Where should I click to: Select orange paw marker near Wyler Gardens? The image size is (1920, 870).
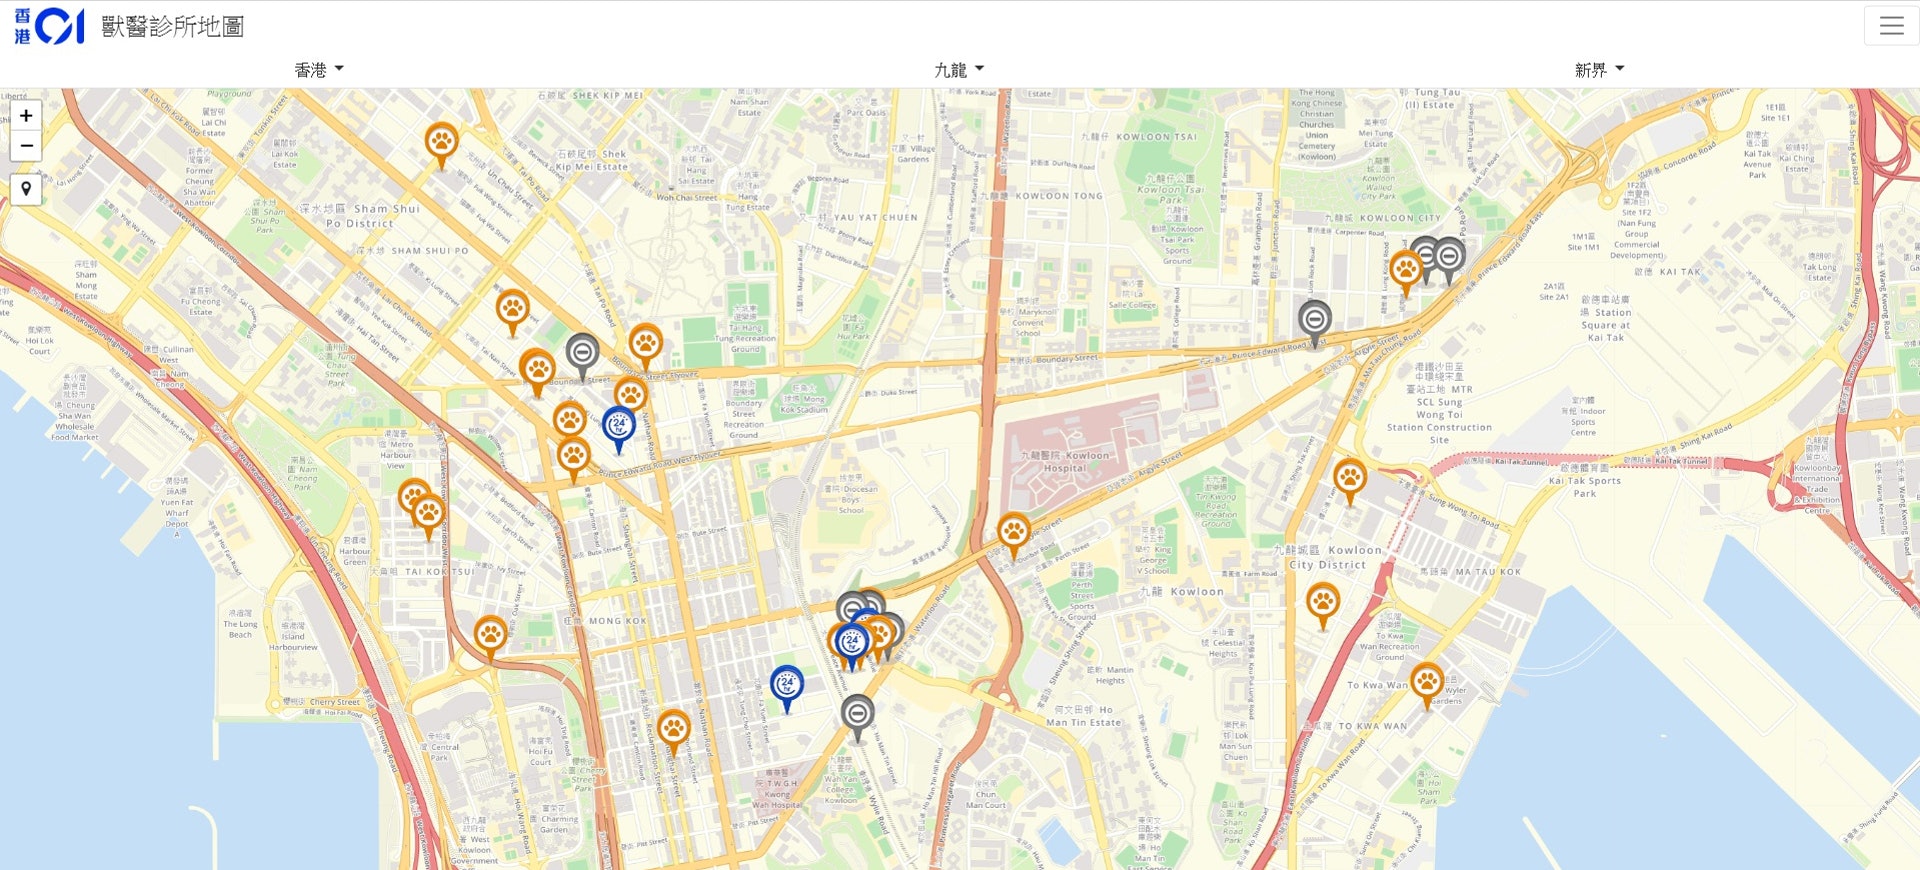pos(1426,682)
